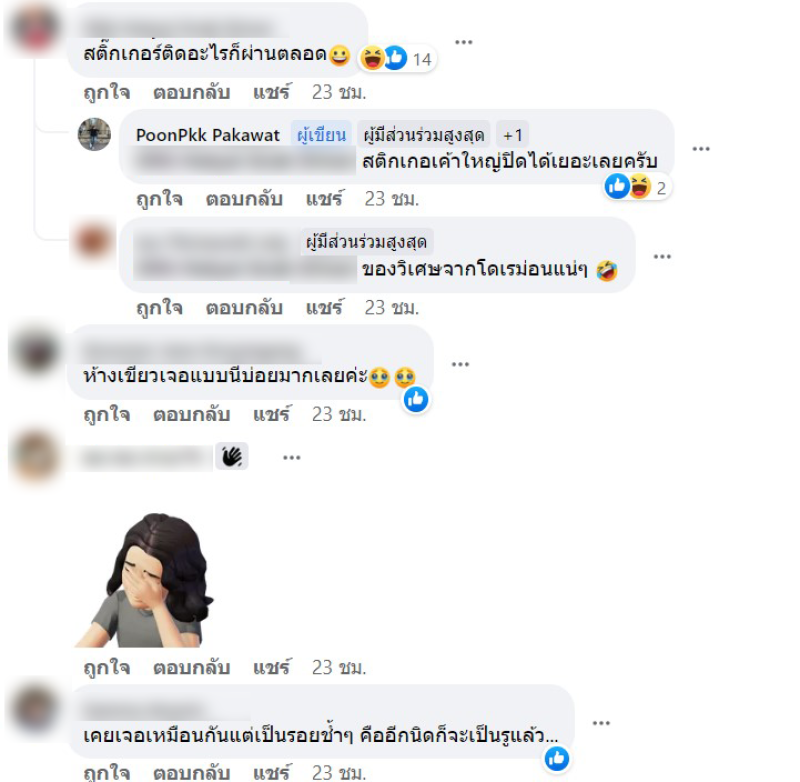Open three-dot menu on PoonPkk Pakawat's reply
Screen dimensions: 800x782
701,149
